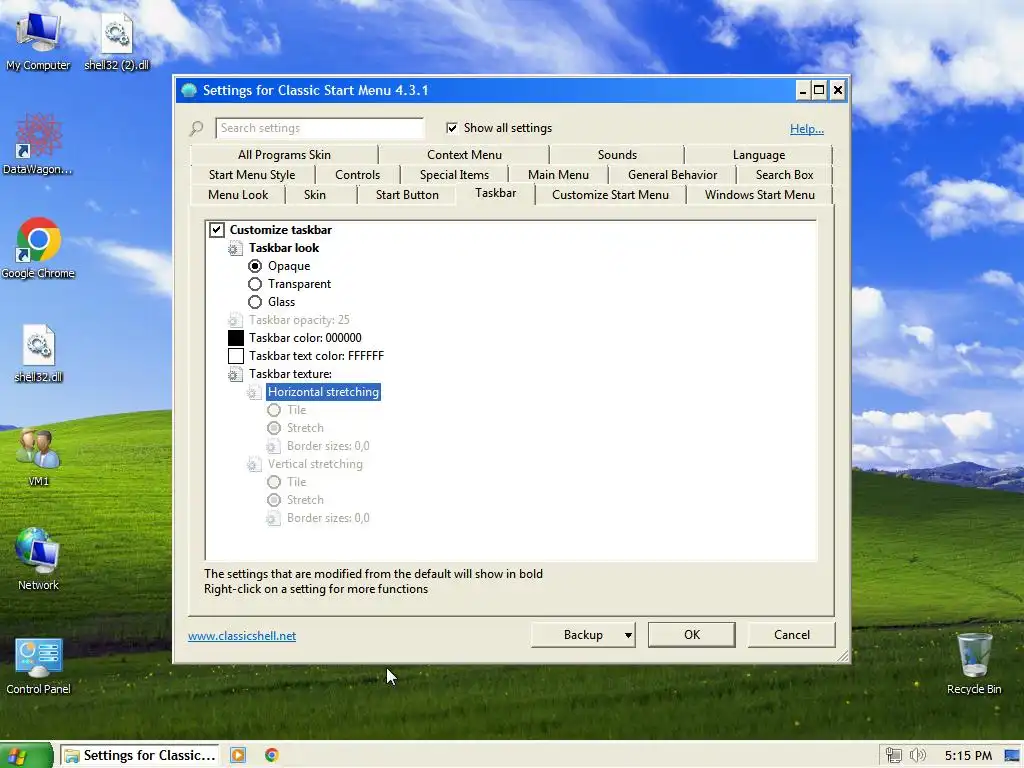Select Glass taskbar look

(255, 302)
